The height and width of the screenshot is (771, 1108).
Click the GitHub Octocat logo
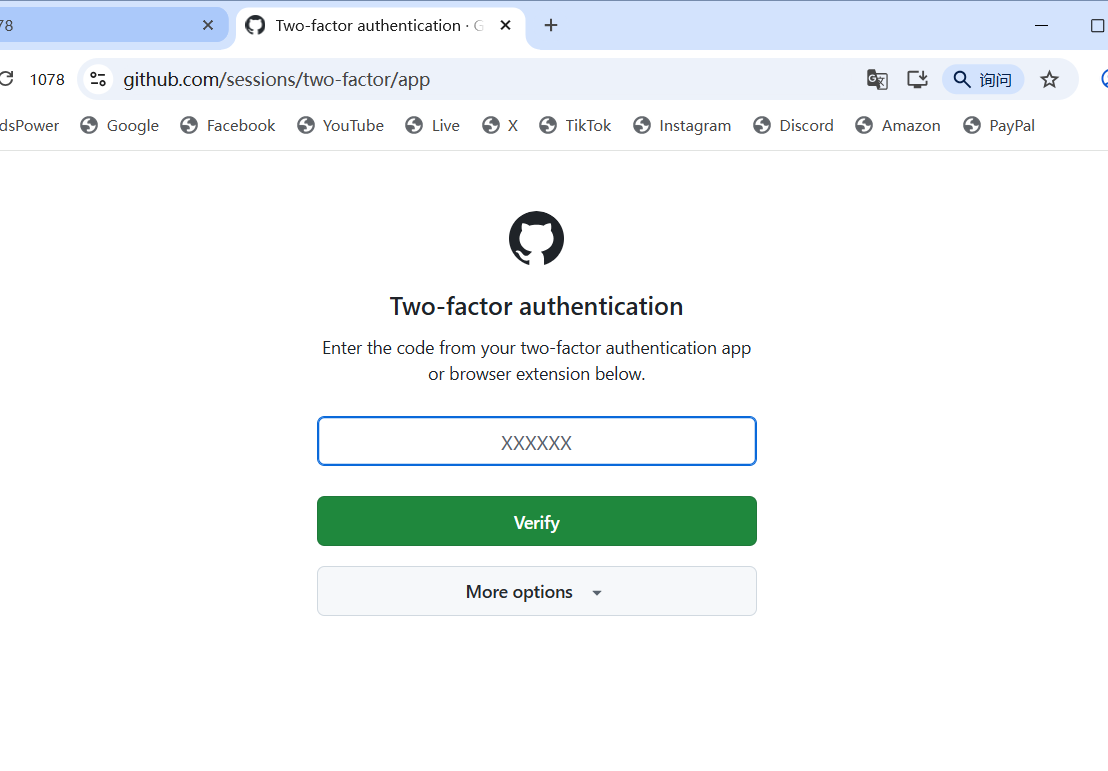[536, 238]
